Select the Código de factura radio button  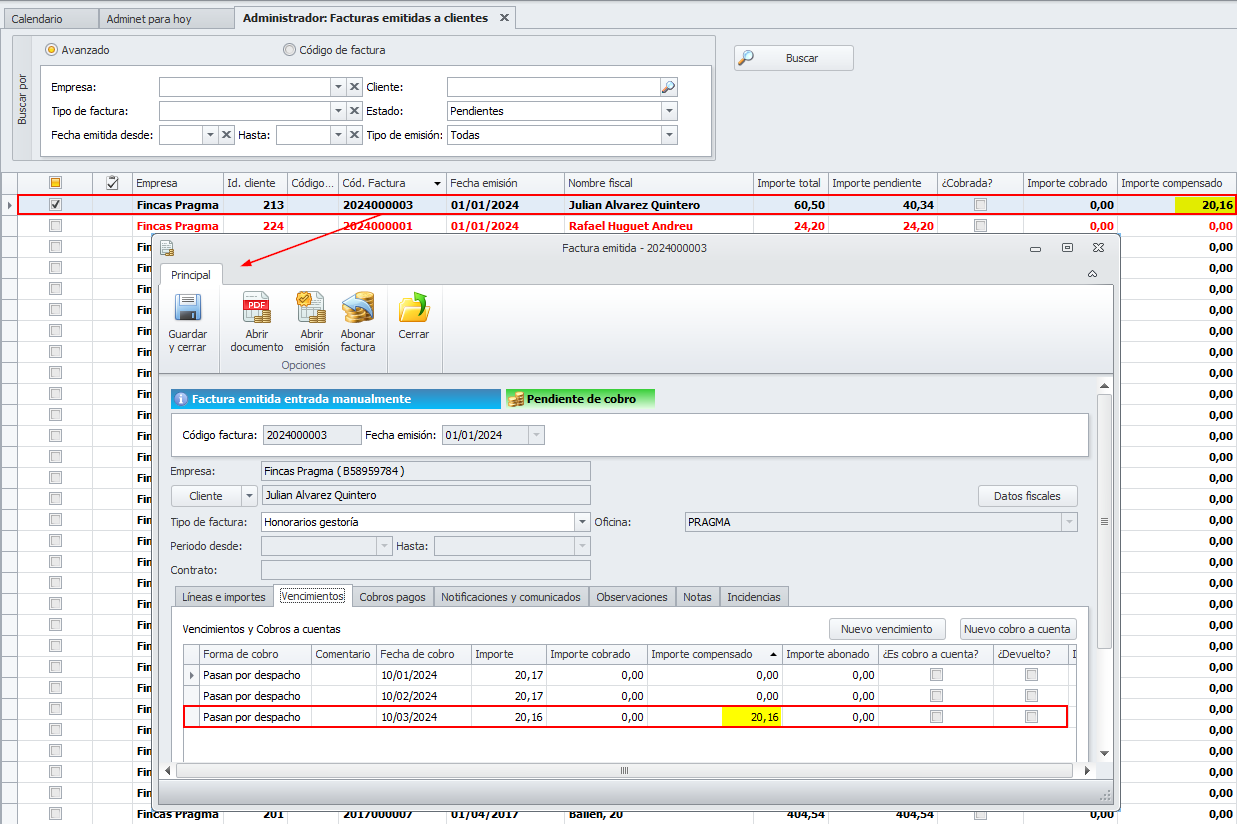(290, 50)
